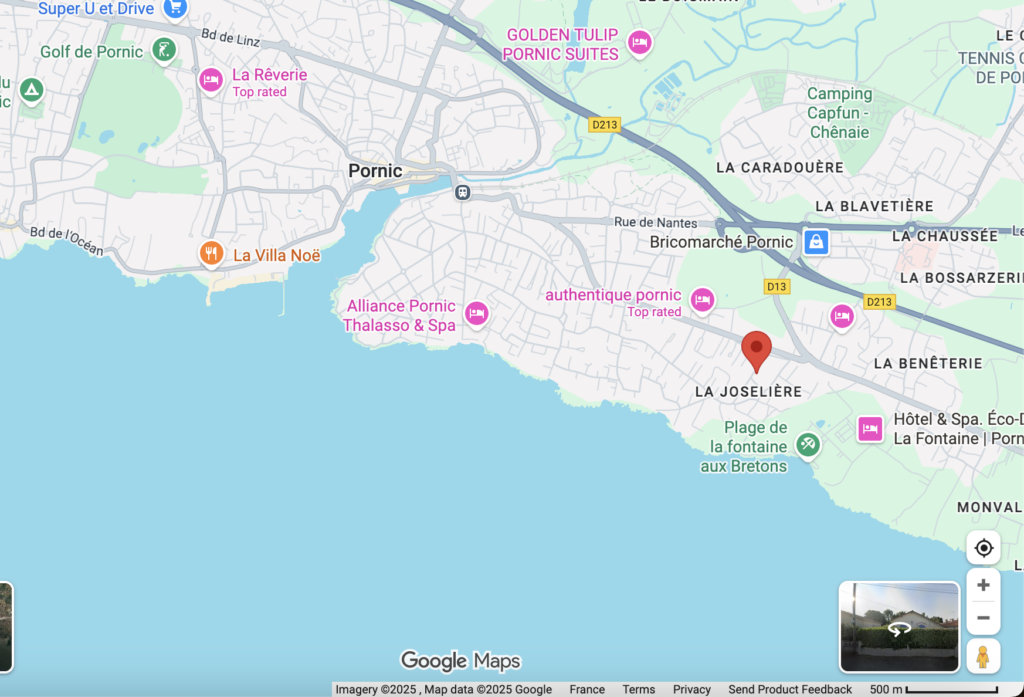The height and width of the screenshot is (697, 1024).
Task: Open the Terms link in footer
Action: [x=638, y=689]
